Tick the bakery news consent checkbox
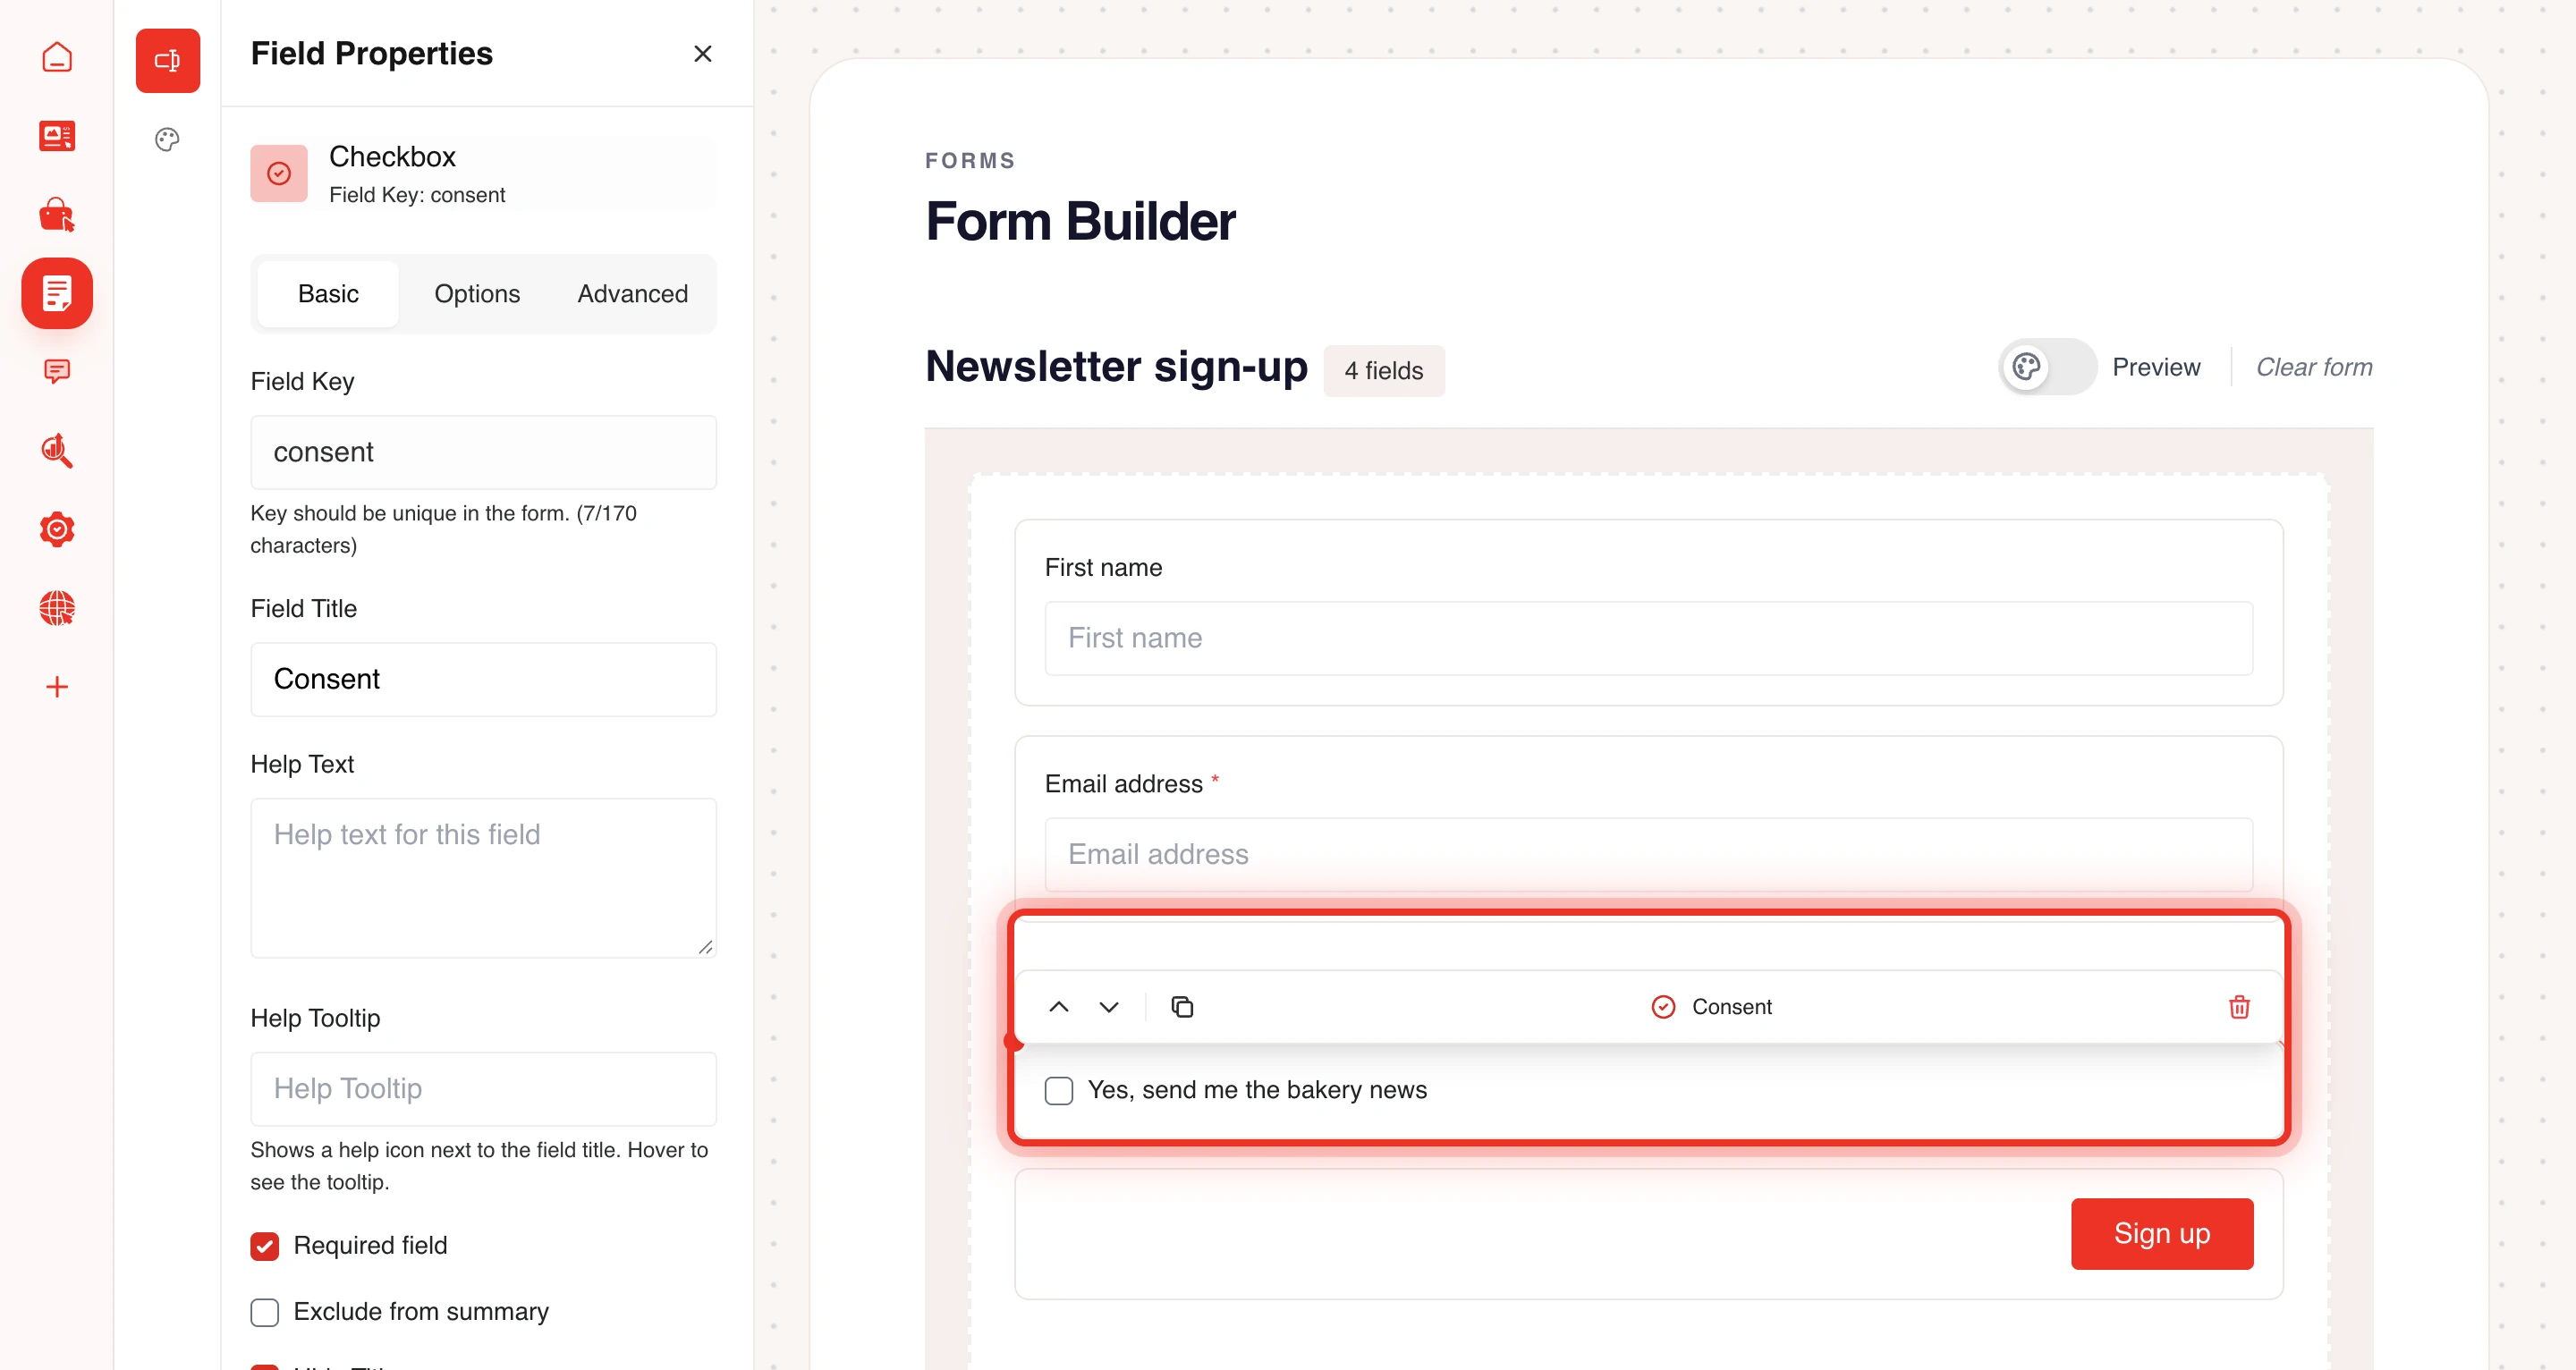2576x1370 pixels. [1059, 1090]
